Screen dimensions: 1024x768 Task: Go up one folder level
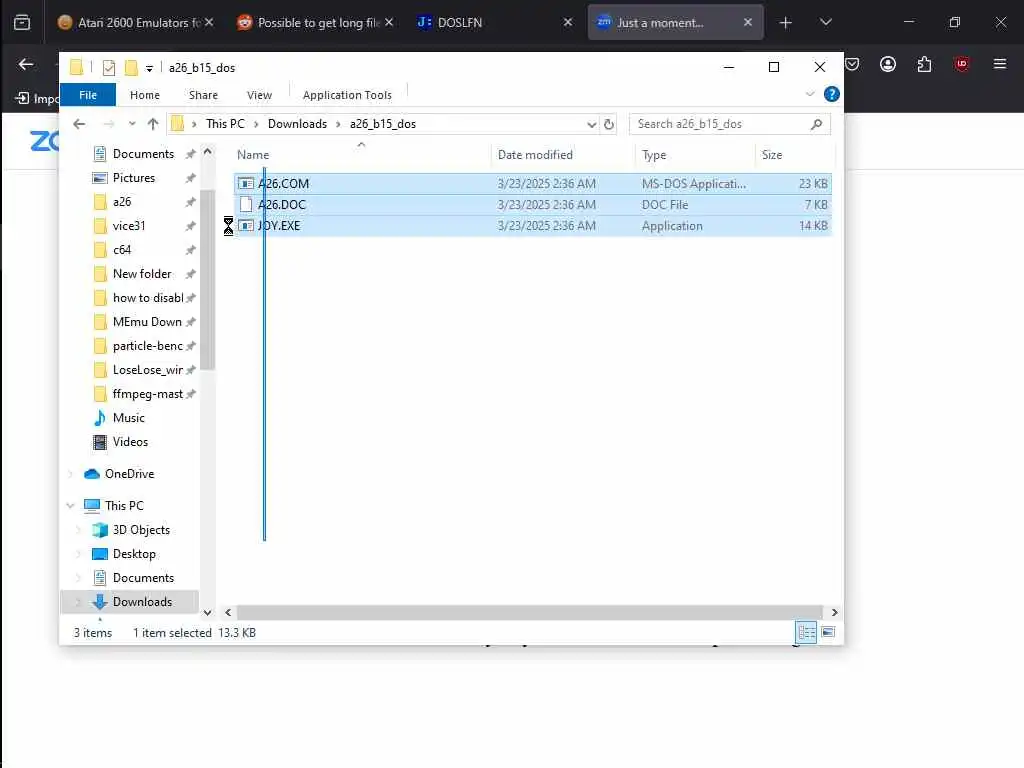tap(153, 124)
